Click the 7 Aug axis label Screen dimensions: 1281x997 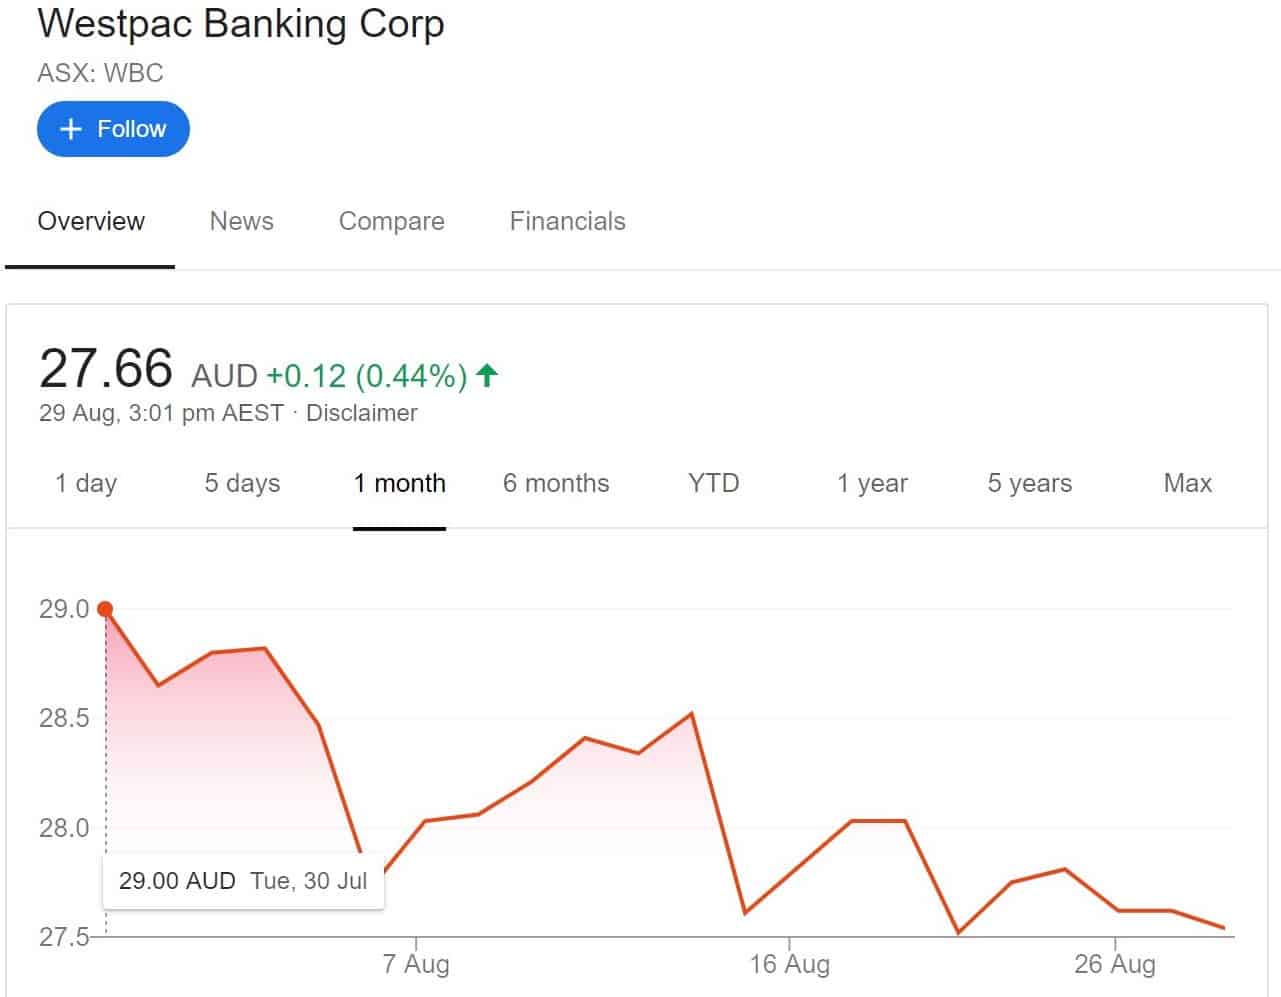416,964
